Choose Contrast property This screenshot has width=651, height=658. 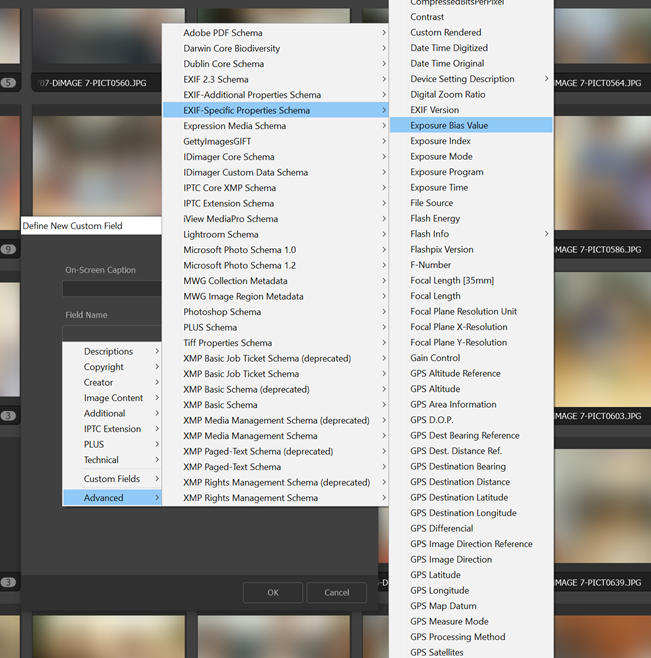point(471,17)
